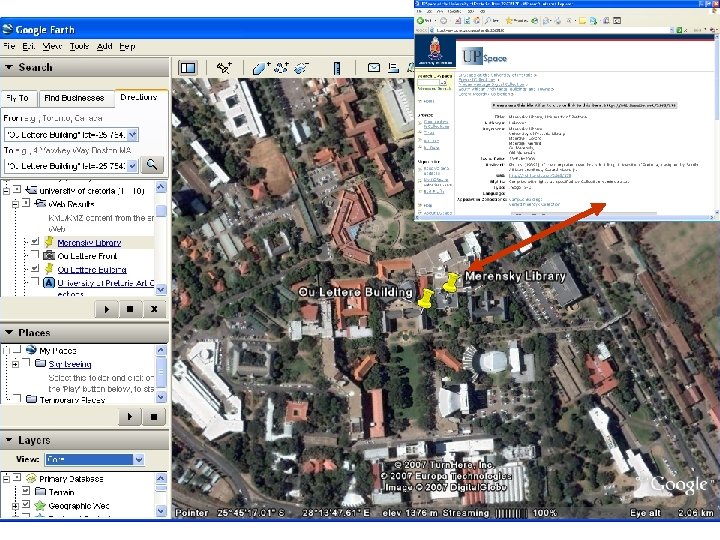This screenshot has height=540, width=720.
Task: Click the Add Placemark toolbar icon
Action: tap(224, 68)
